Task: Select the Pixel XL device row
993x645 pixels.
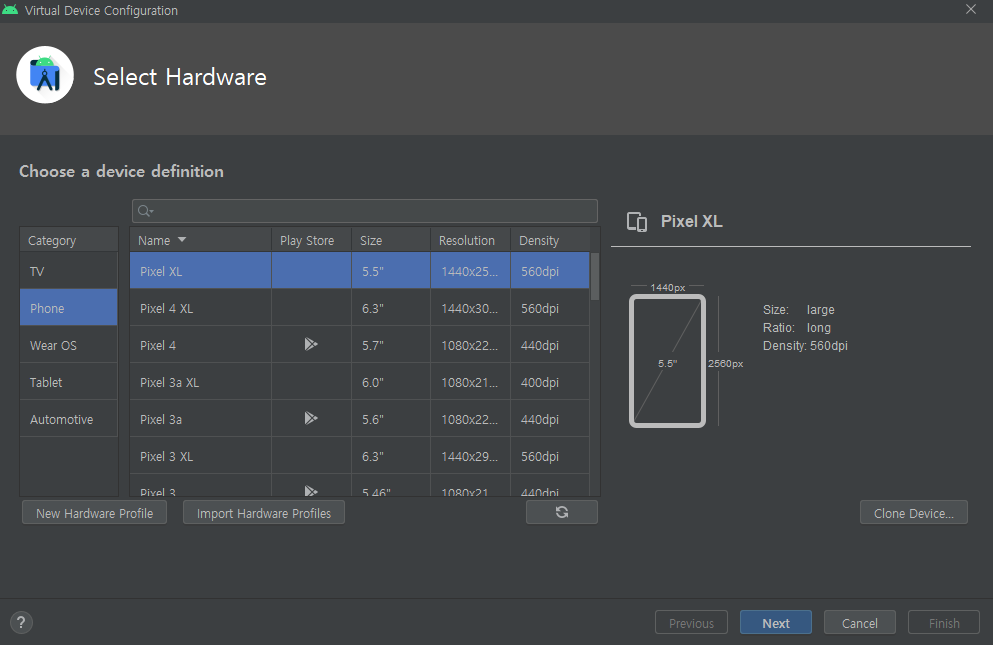Action: pos(360,271)
